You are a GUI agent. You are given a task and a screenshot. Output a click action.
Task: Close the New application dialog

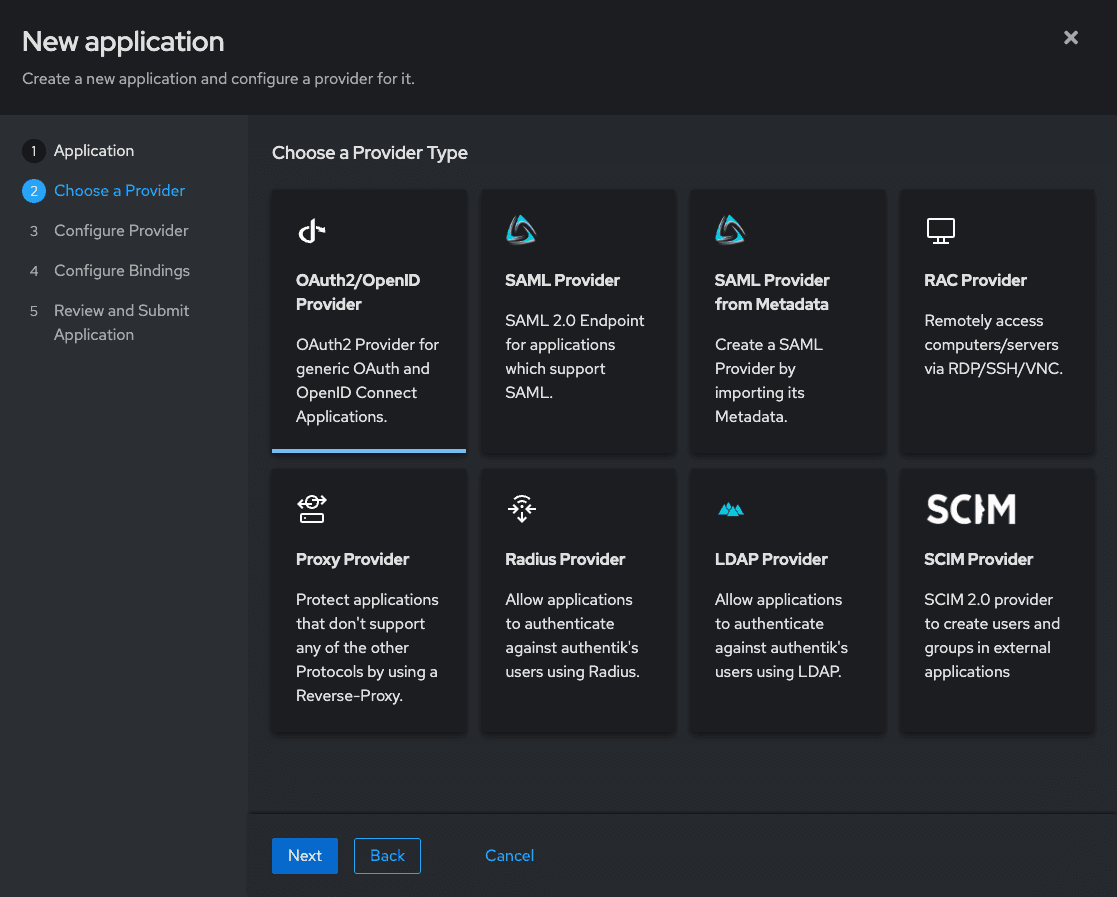(x=1070, y=38)
